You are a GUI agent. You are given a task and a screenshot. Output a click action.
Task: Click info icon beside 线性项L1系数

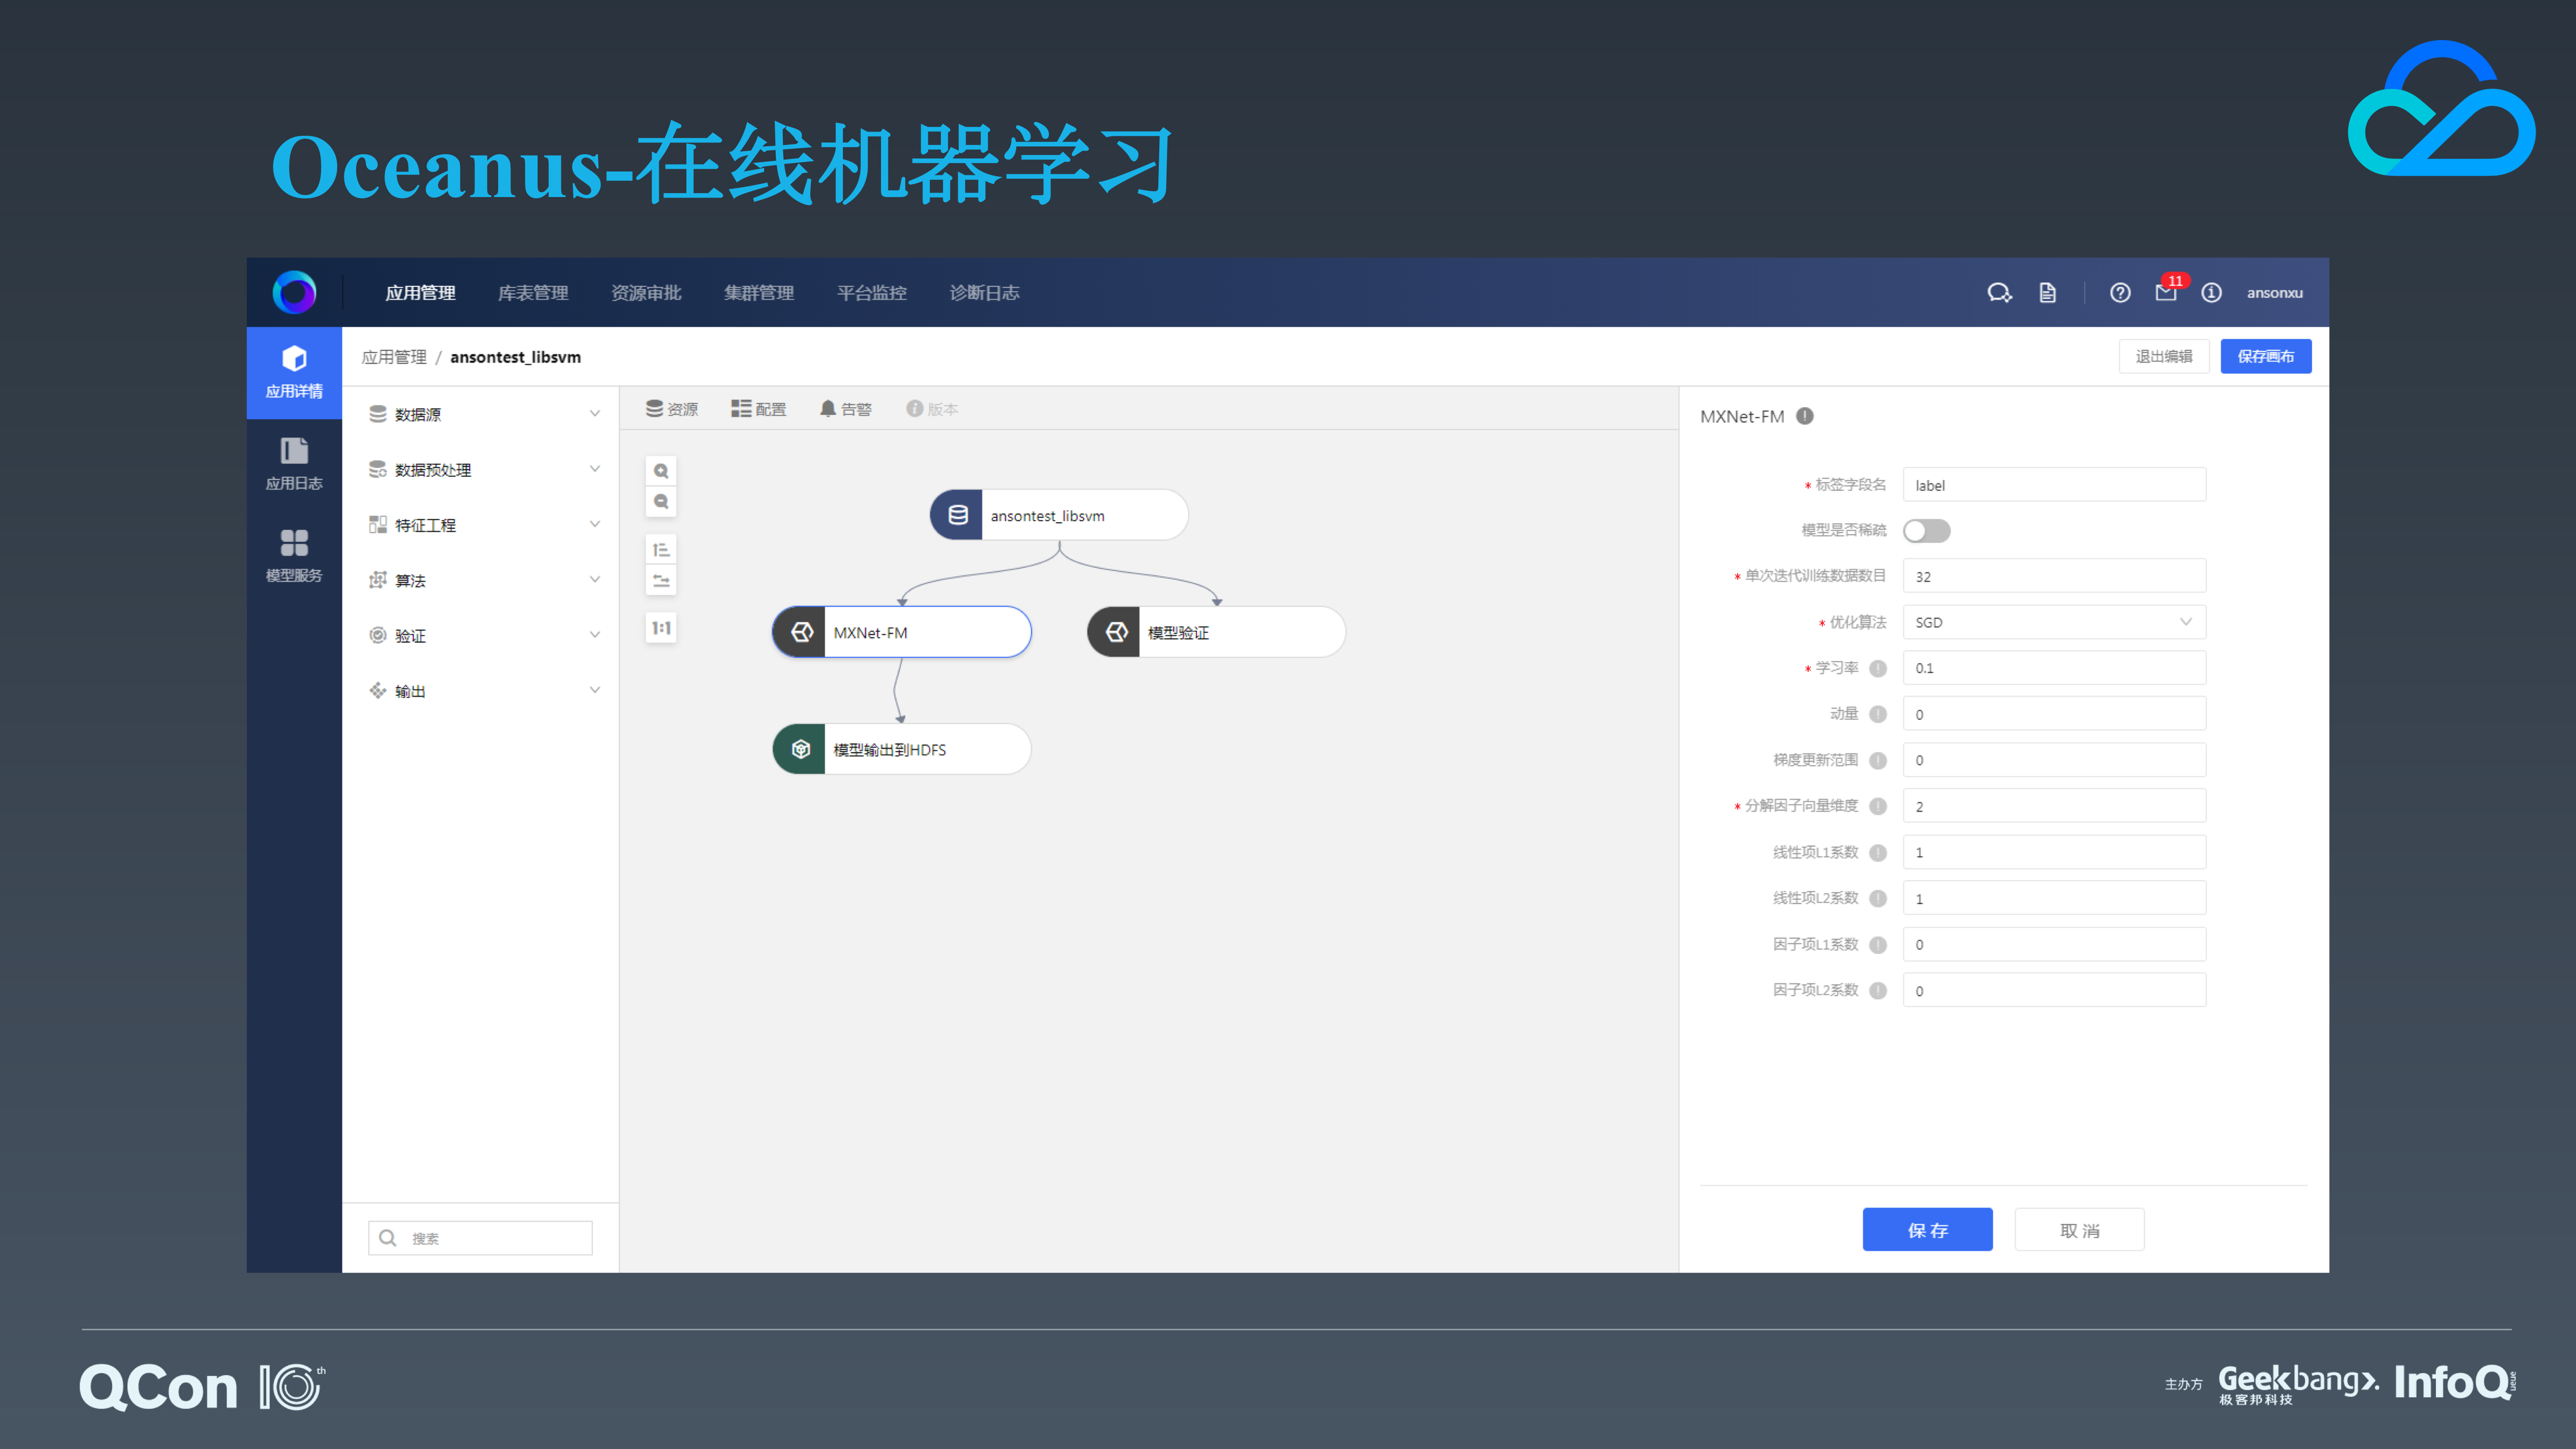coord(1878,853)
